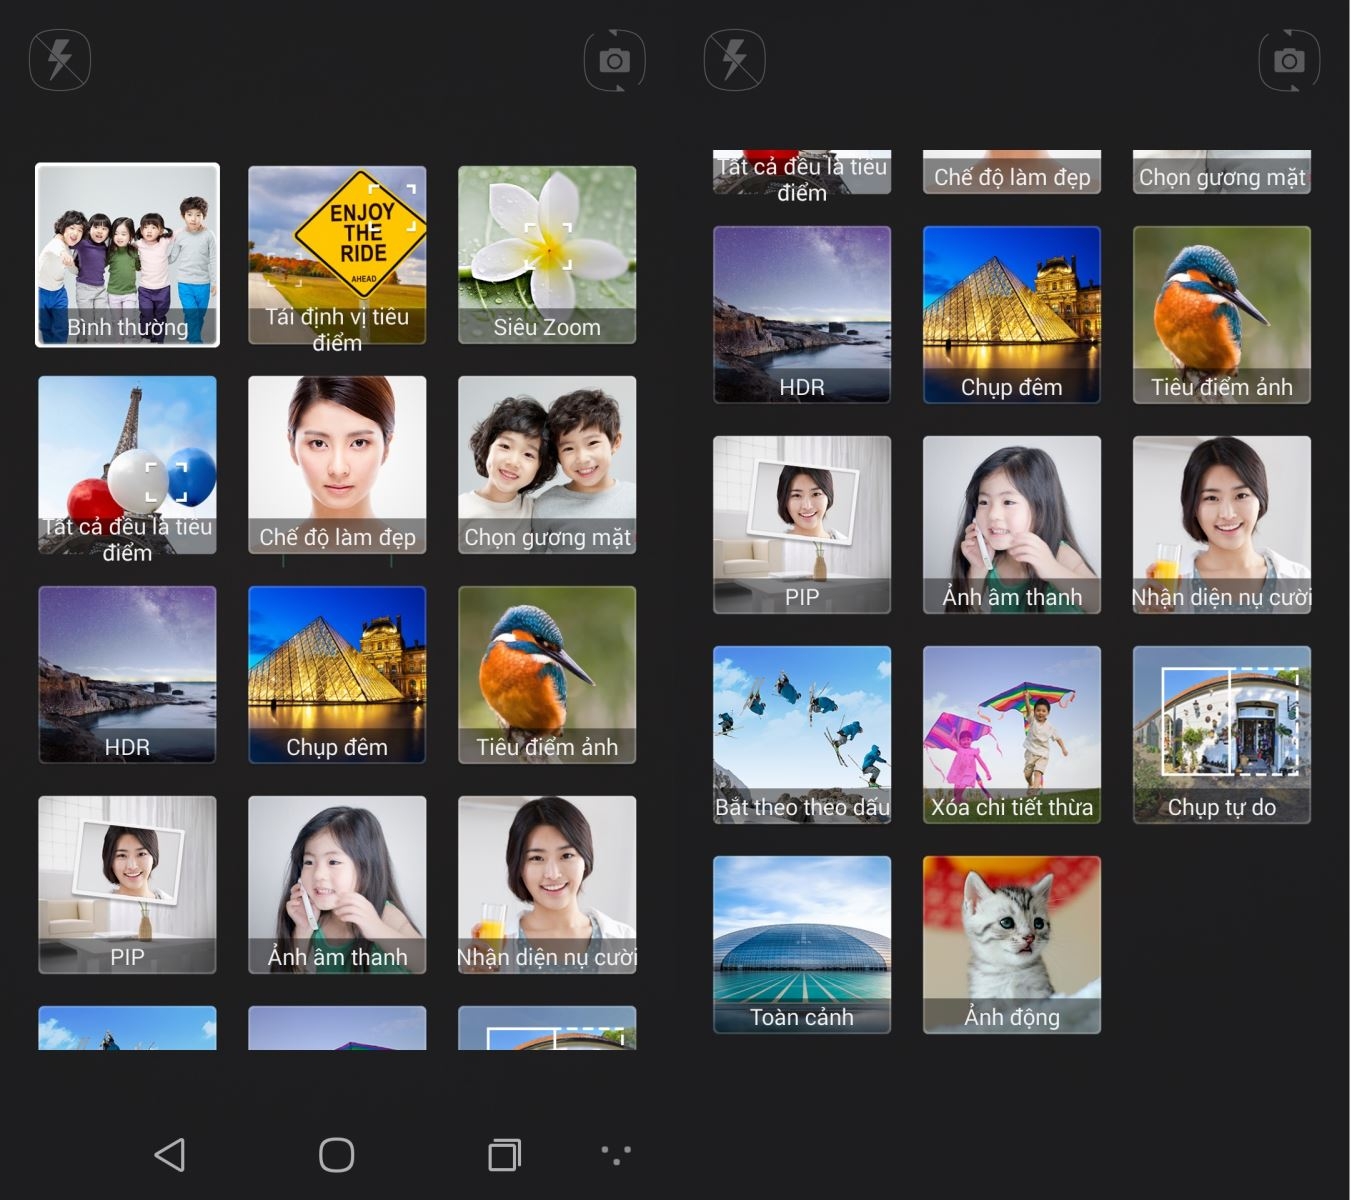
Task: Select Chụp đêm on the right screen
Action: (x=1012, y=315)
